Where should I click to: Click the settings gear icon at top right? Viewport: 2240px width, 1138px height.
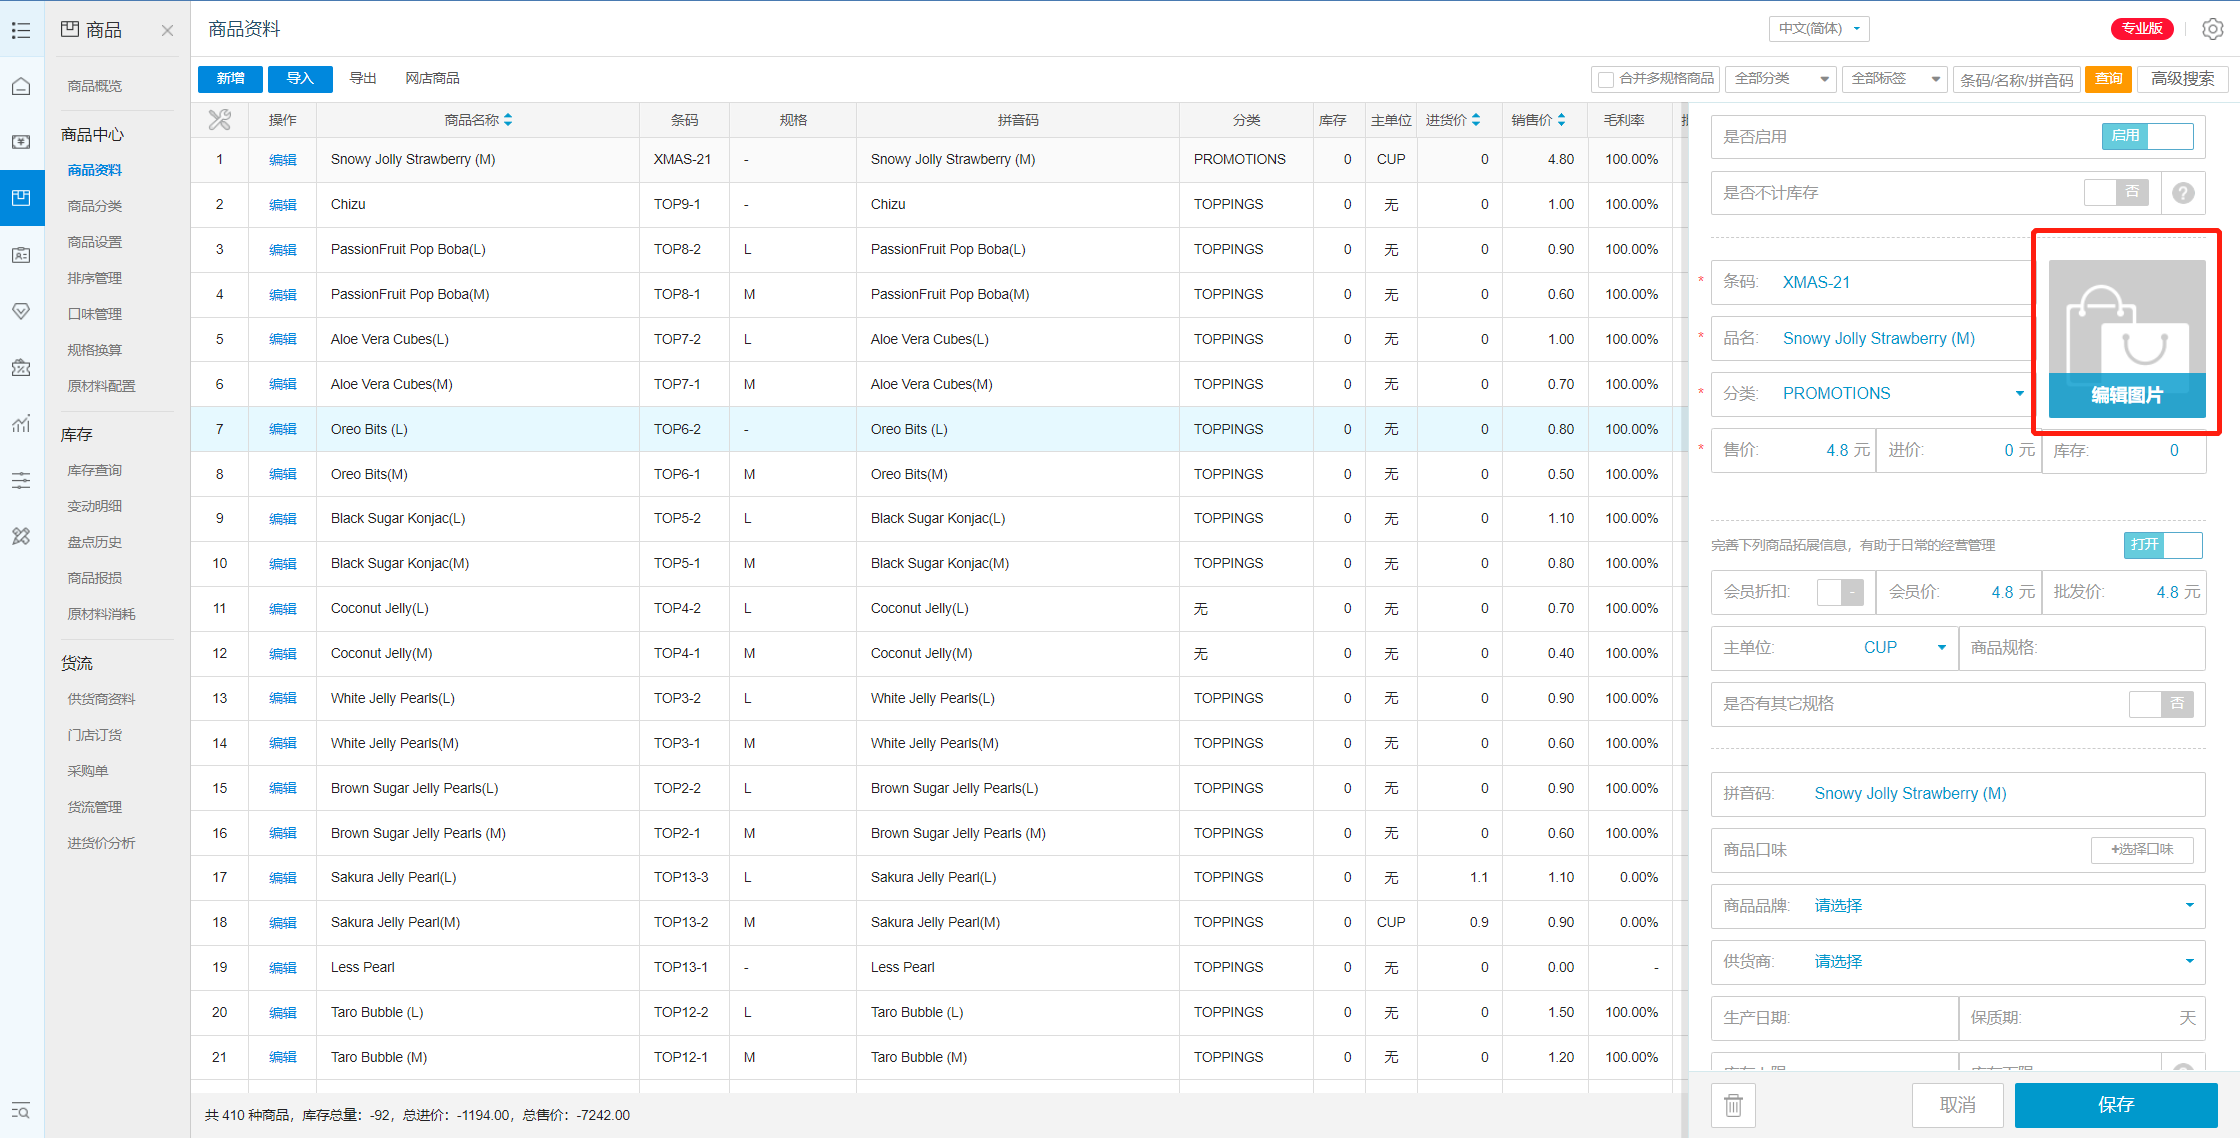click(2212, 29)
